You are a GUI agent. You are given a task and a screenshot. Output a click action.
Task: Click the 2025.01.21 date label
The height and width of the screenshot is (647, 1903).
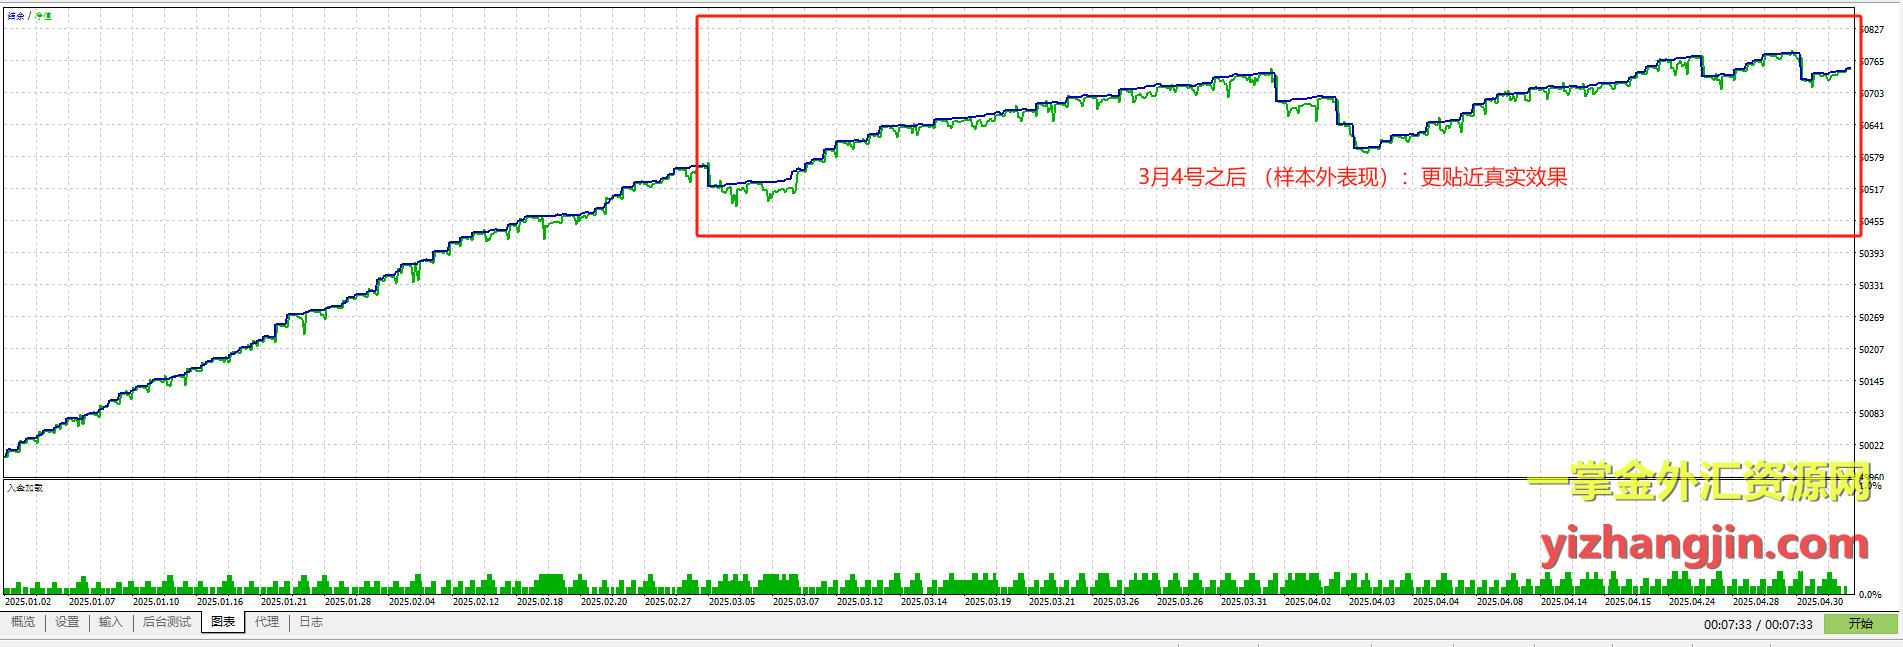[284, 602]
